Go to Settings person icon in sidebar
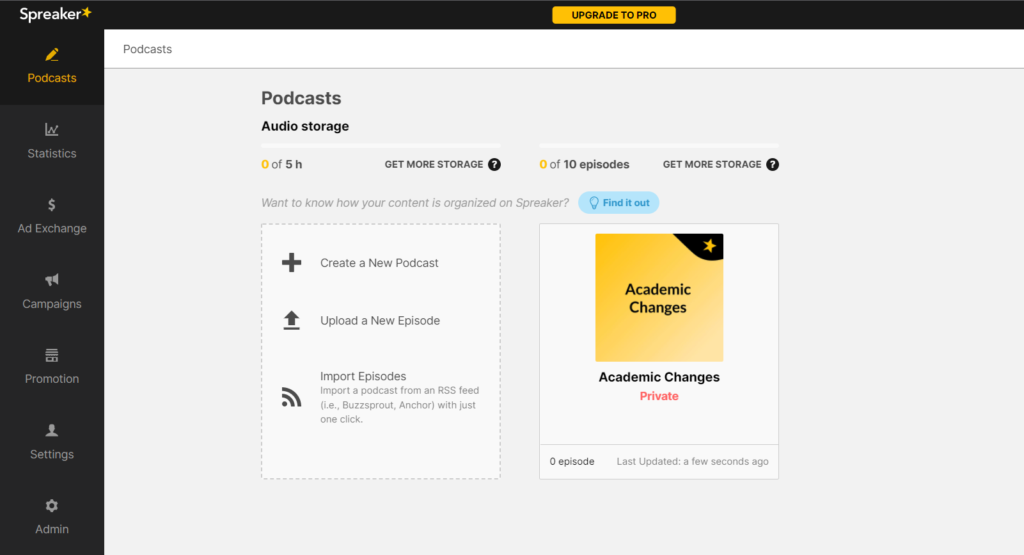1024x555 pixels. point(52,430)
